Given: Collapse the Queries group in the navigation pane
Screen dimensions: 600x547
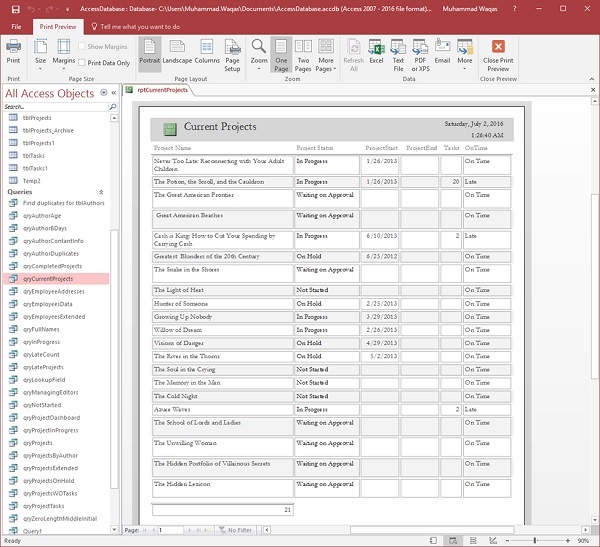Looking at the screenshot, I should point(100,191).
